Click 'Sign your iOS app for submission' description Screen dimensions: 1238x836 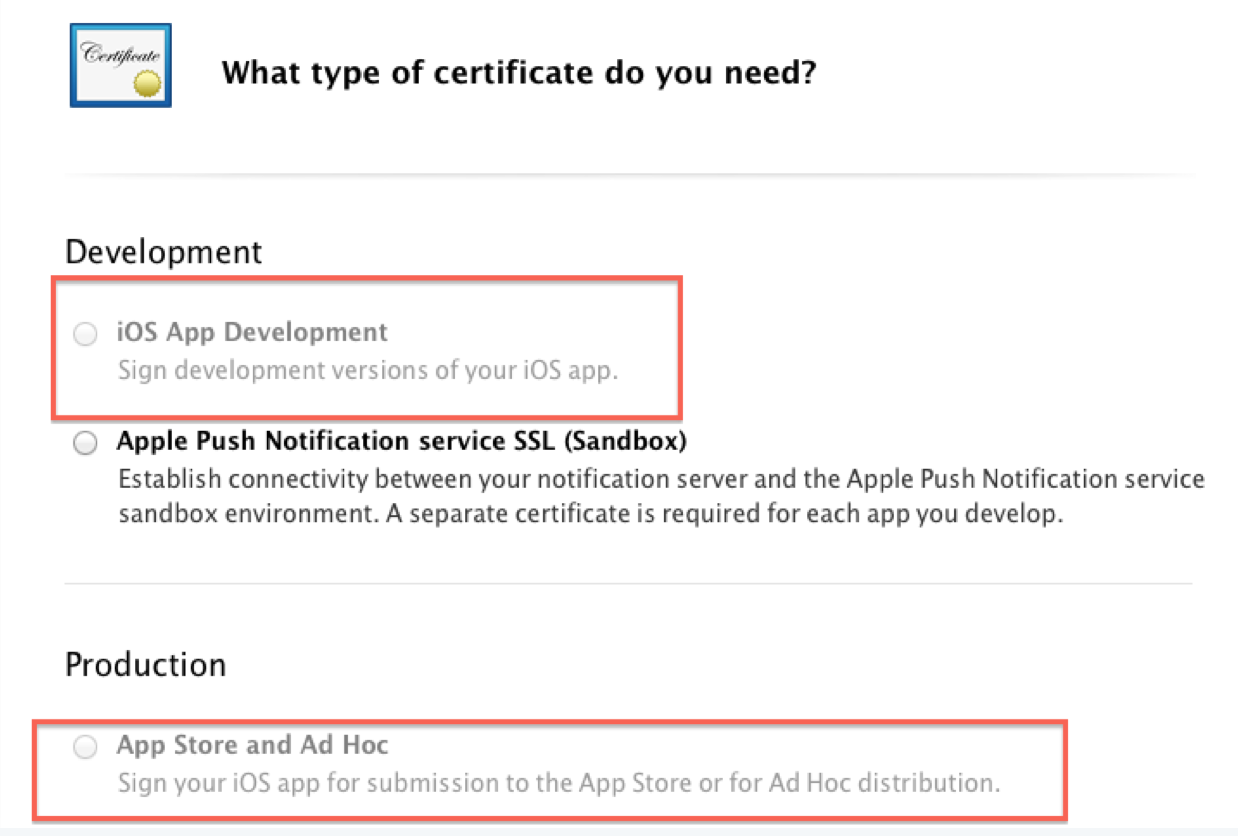pyautogui.click(x=559, y=782)
